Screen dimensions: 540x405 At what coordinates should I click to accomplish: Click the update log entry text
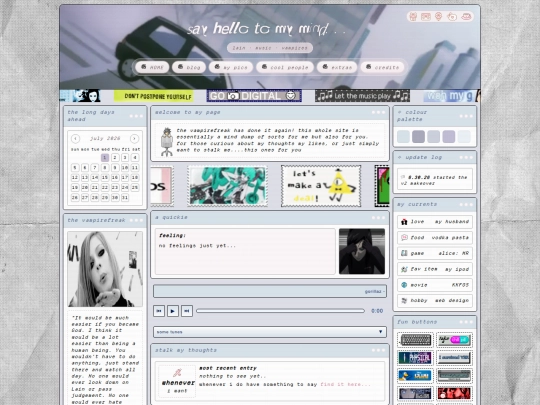[435, 180]
